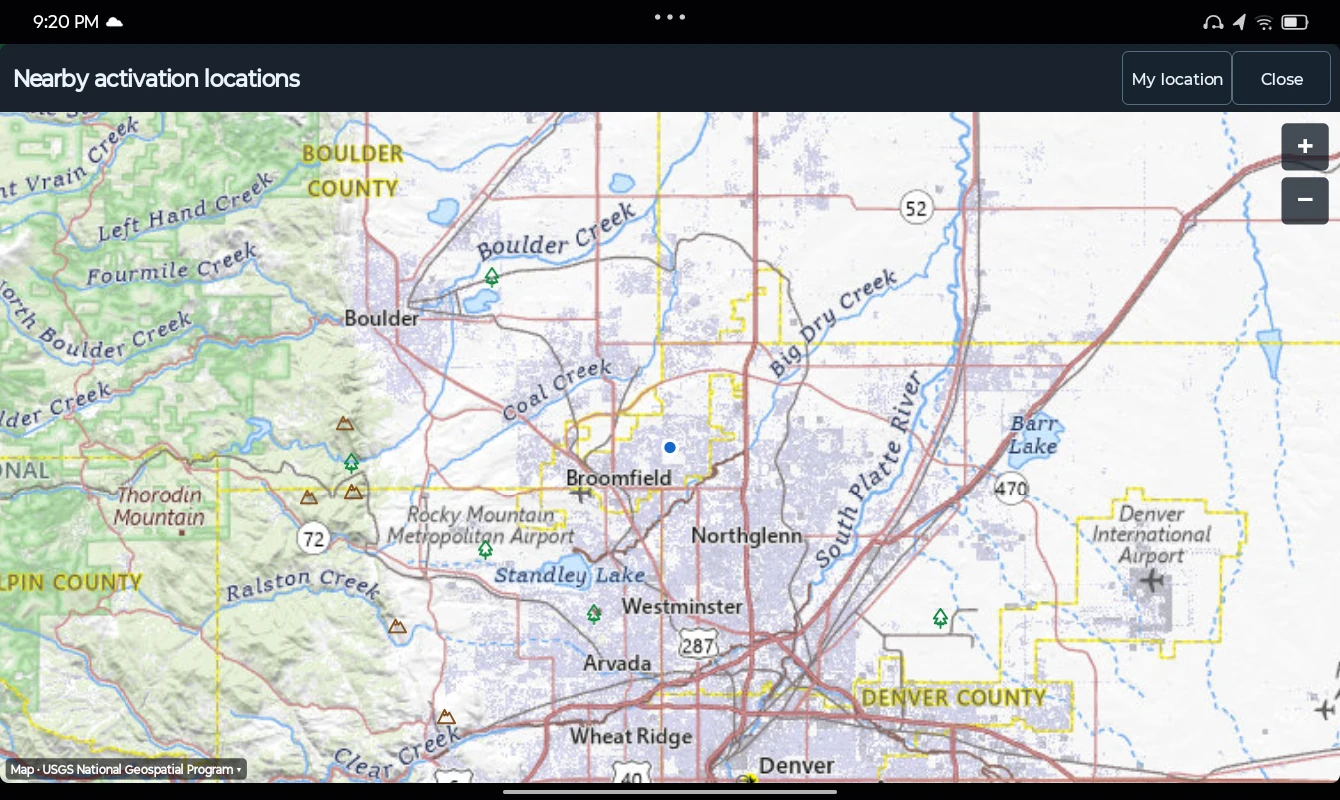Tap the park tree marker above Standley Lake label

click(485, 548)
